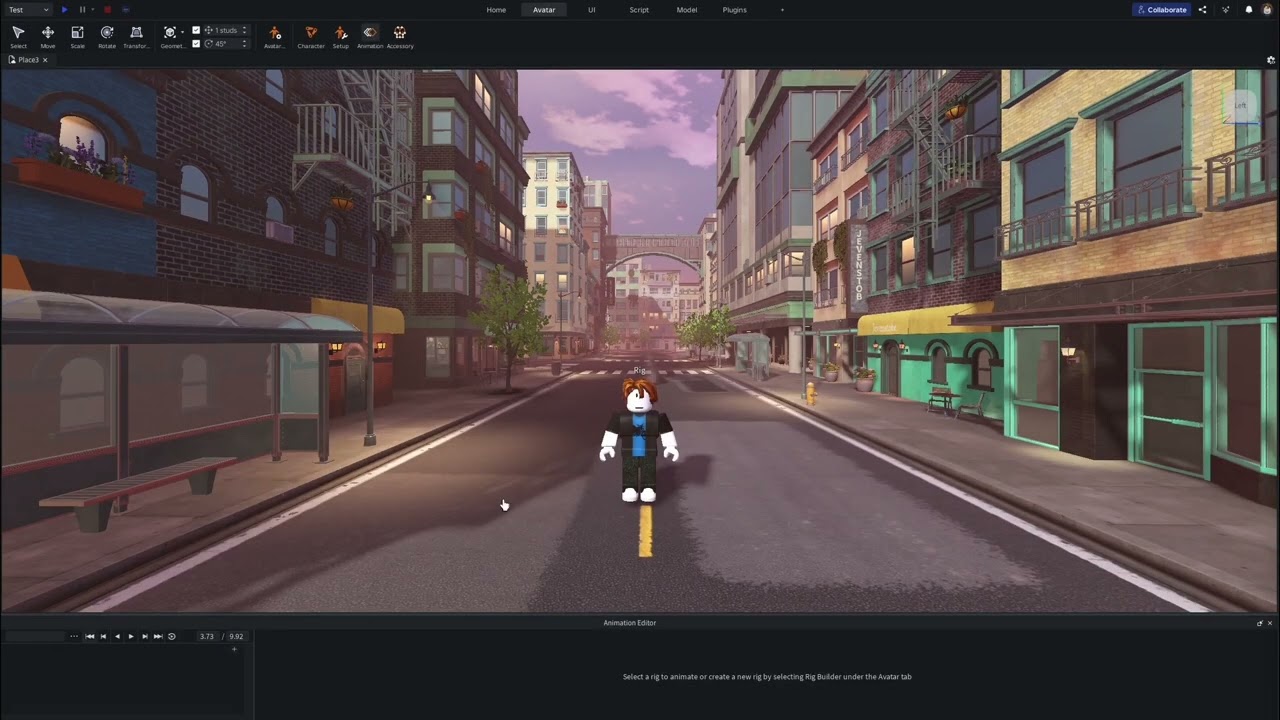The height and width of the screenshot is (720, 1280).
Task: Click the Share icon
Action: (x=1202, y=9)
